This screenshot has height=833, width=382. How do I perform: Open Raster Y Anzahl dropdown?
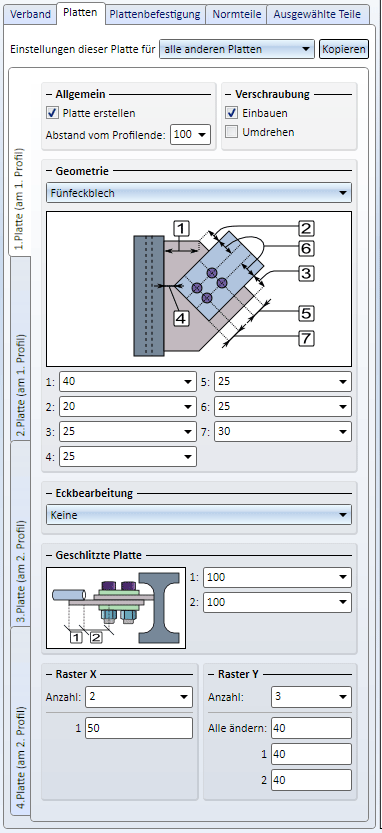click(x=311, y=697)
